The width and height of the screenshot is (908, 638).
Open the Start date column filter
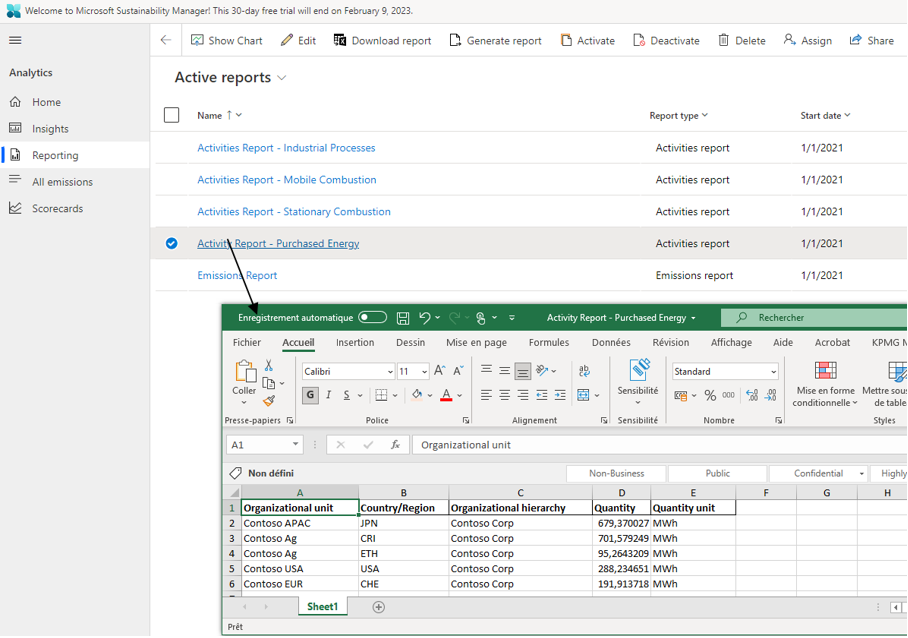847,115
